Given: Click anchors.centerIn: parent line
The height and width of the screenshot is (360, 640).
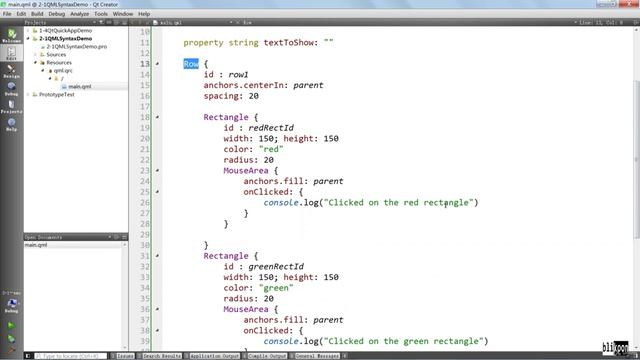Looking at the screenshot, I should pos(263,85).
